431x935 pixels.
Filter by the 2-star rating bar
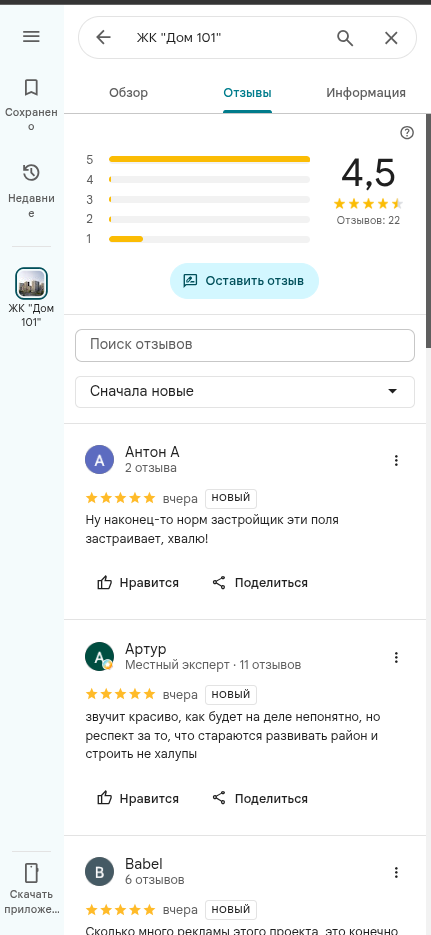(198, 219)
